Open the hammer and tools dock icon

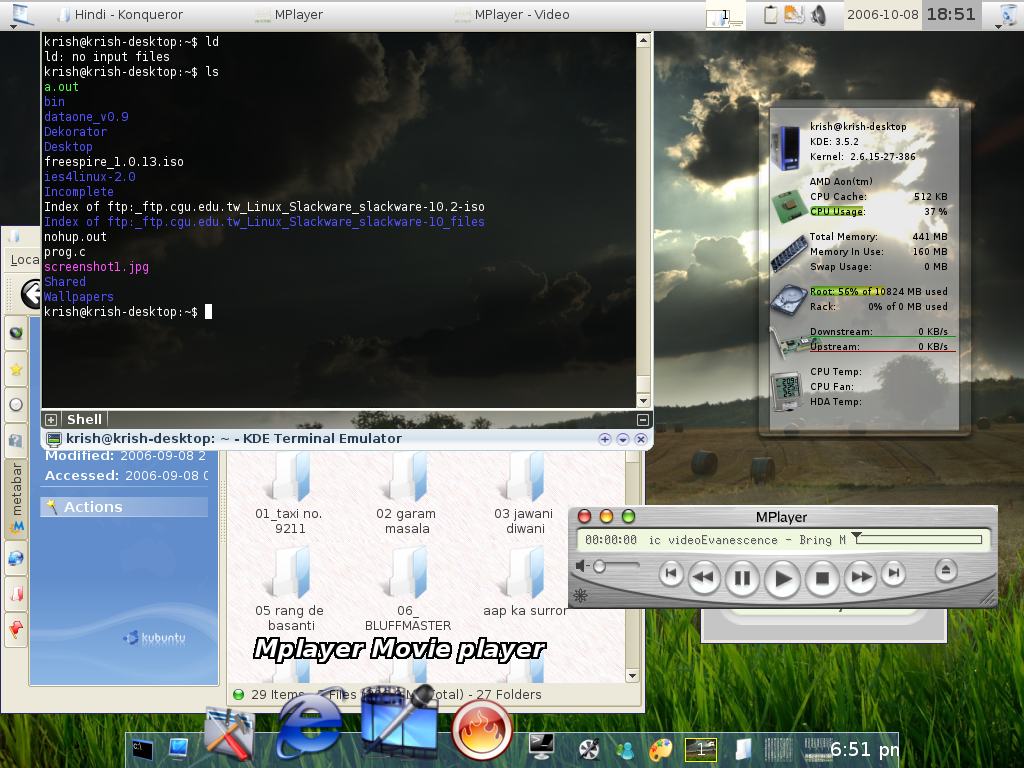point(229,733)
